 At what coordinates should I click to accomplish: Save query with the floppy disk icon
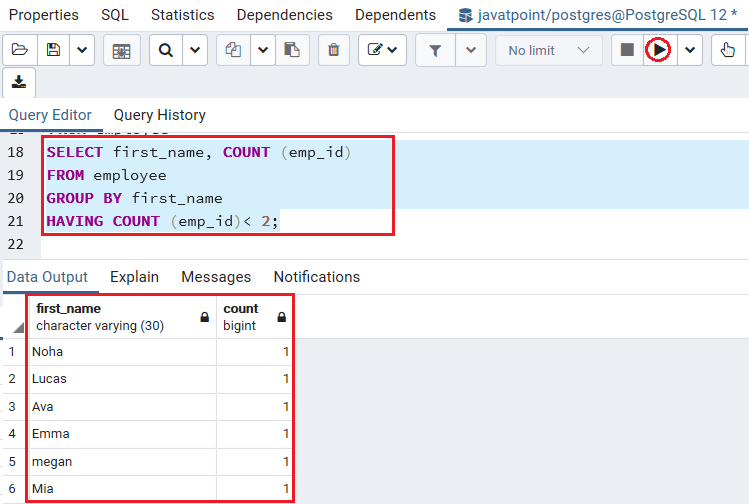(x=53, y=50)
